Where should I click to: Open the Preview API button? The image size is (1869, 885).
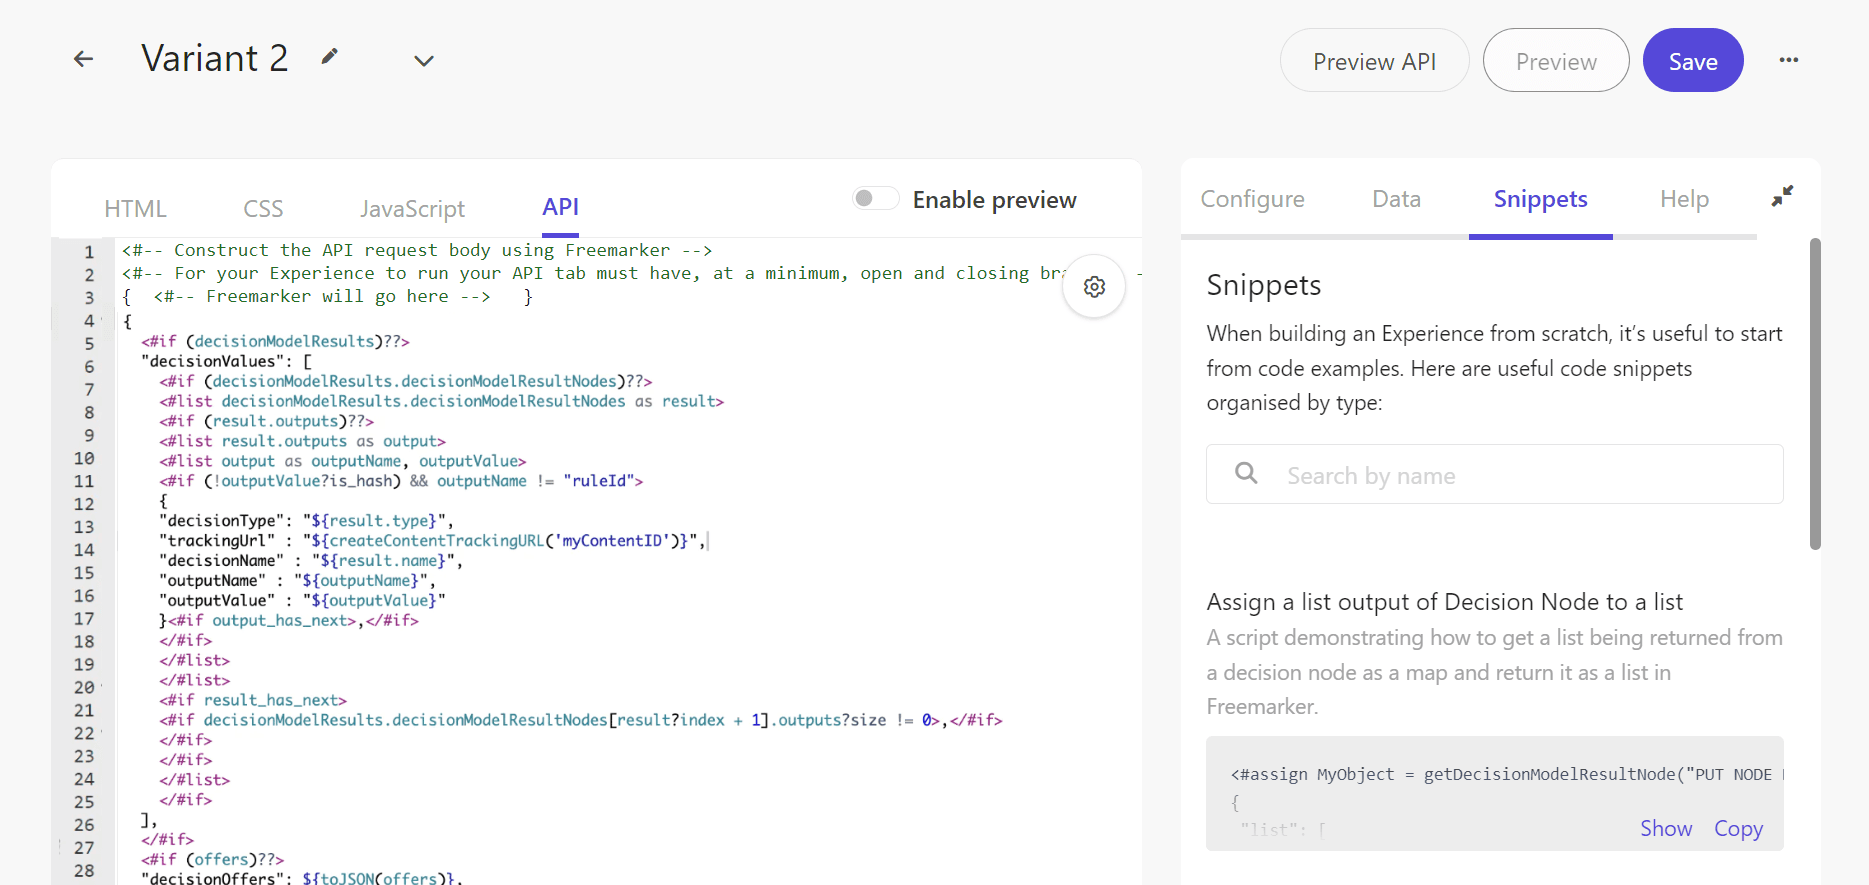pos(1374,61)
